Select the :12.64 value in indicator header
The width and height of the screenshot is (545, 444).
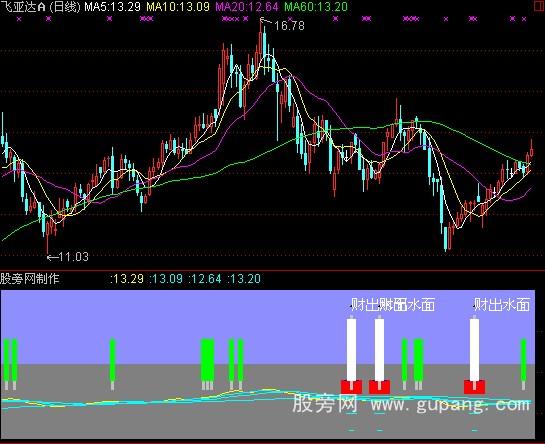pyautogui.click(x=205, y=279)
